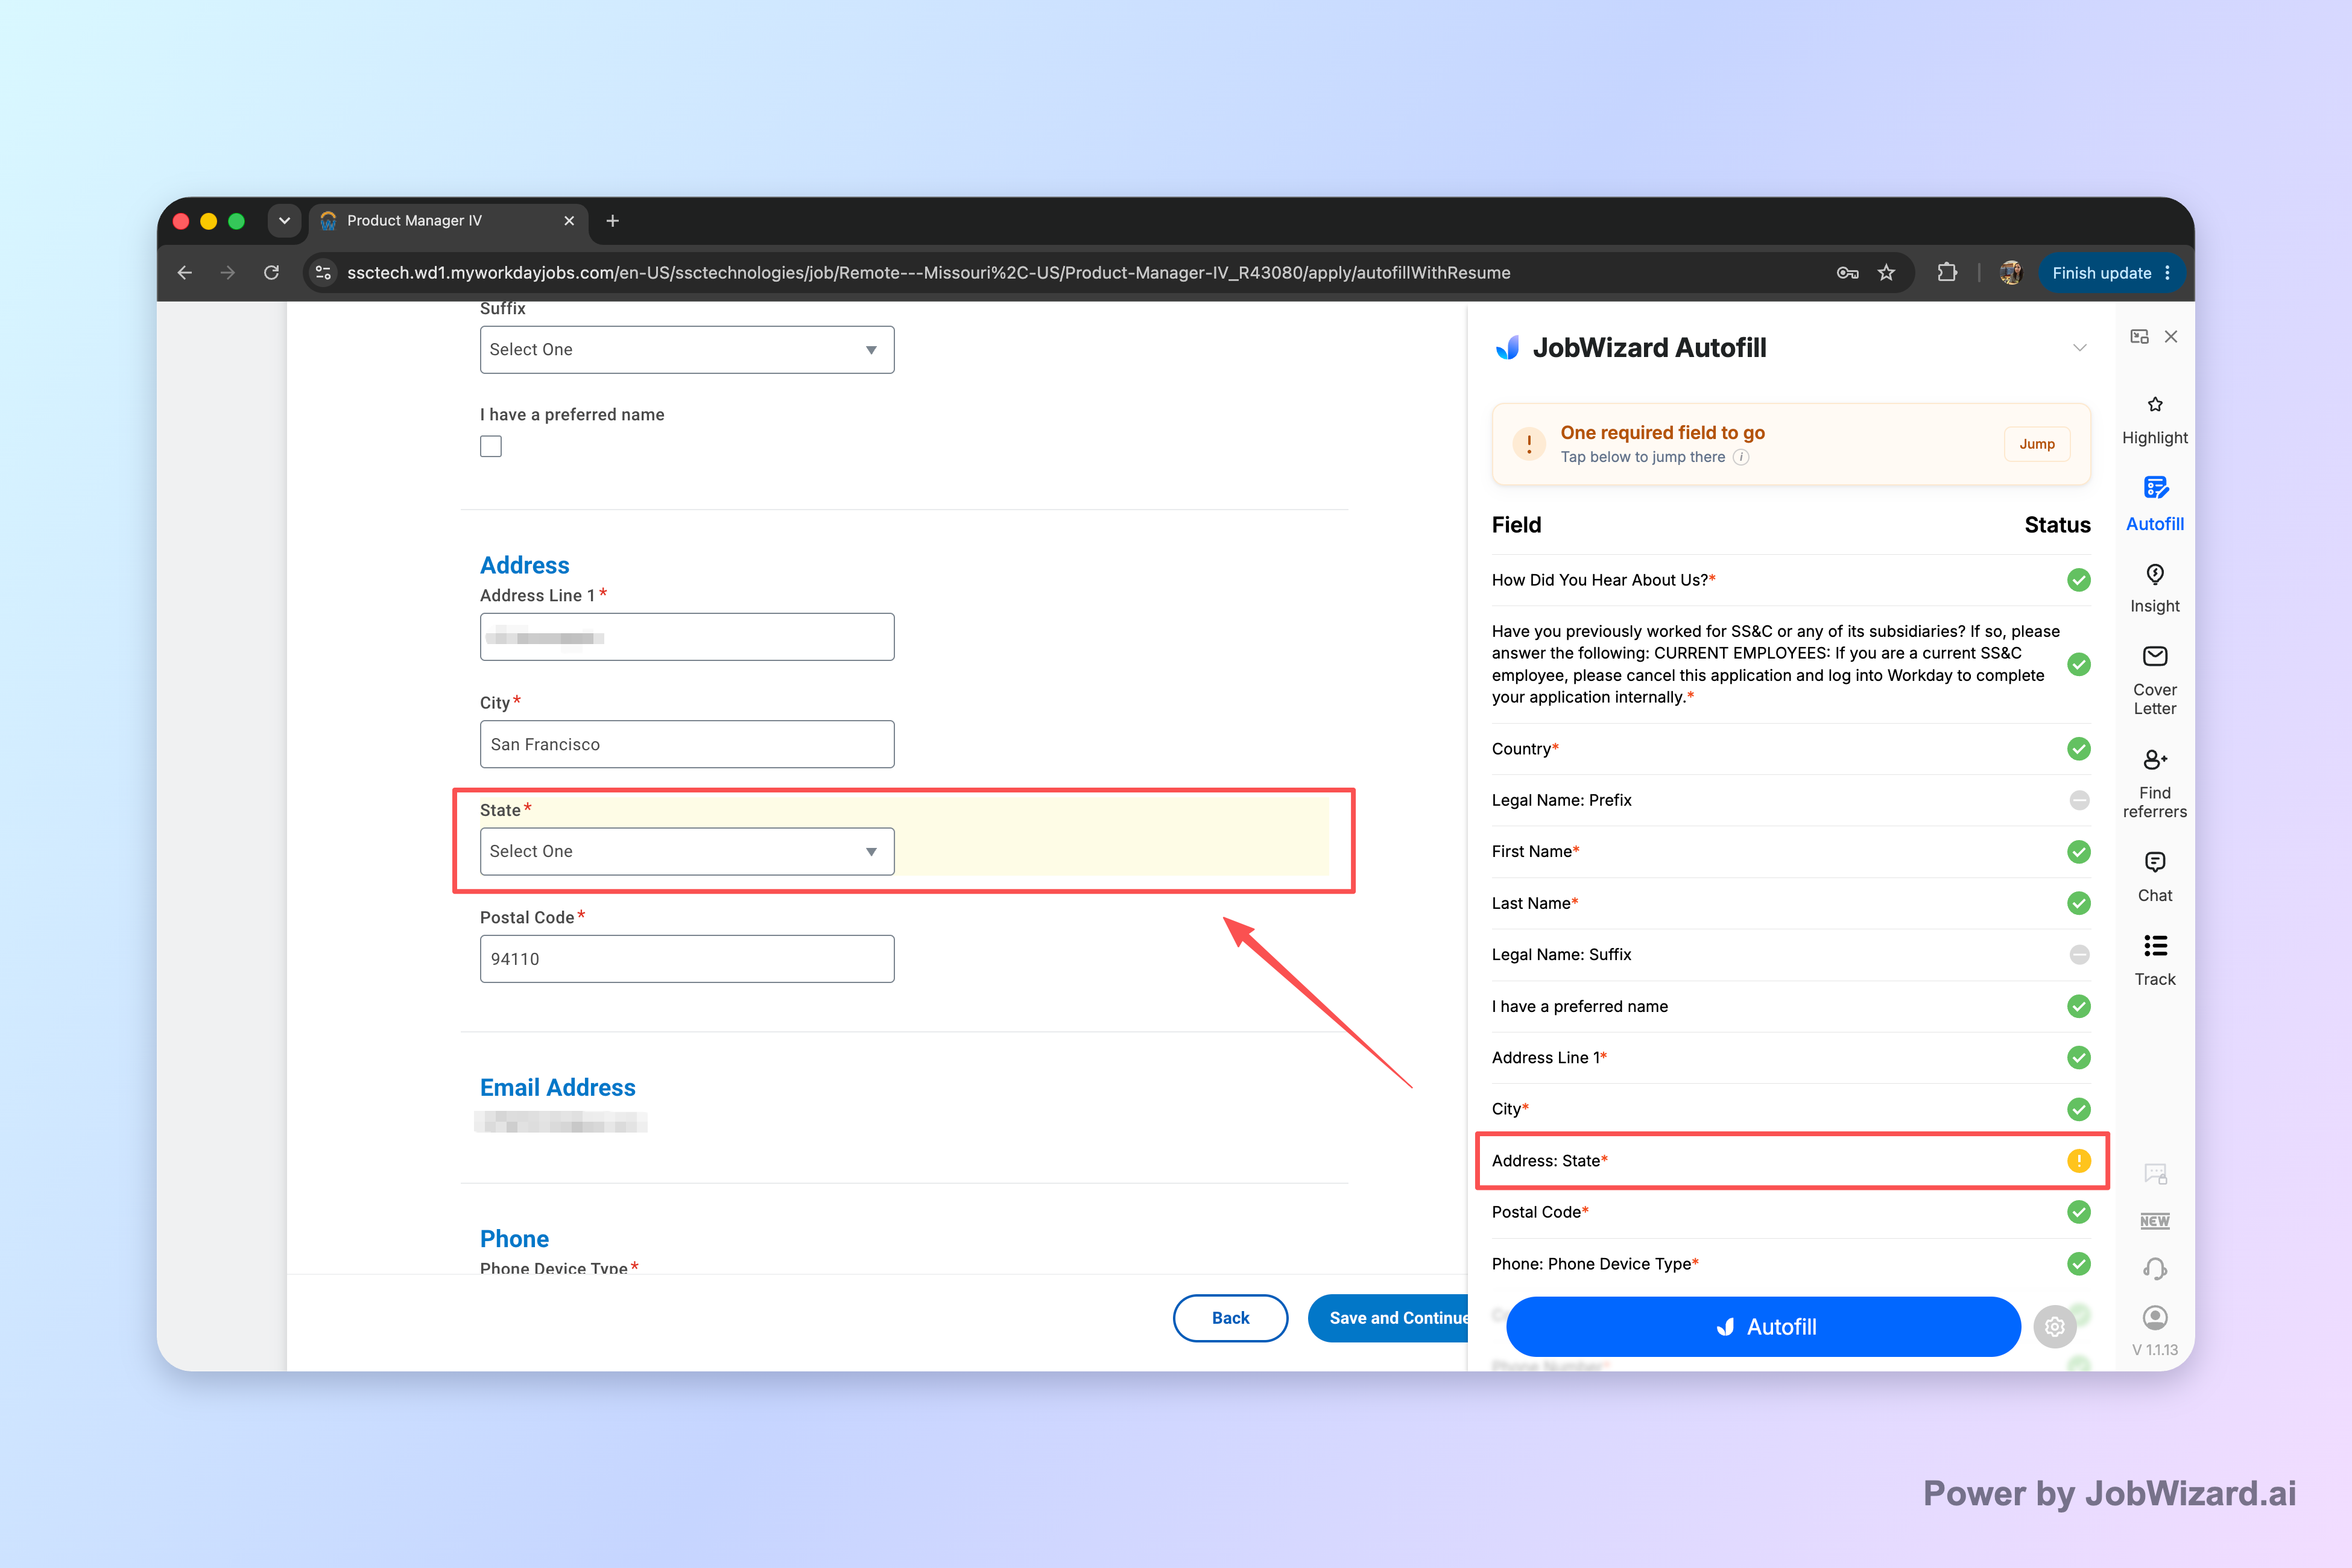Image resolution: width=2352 pixels, height=1568 pixels.
Task: Collapse the JobWizard Autofill panel chevron
Action: 2080,348
